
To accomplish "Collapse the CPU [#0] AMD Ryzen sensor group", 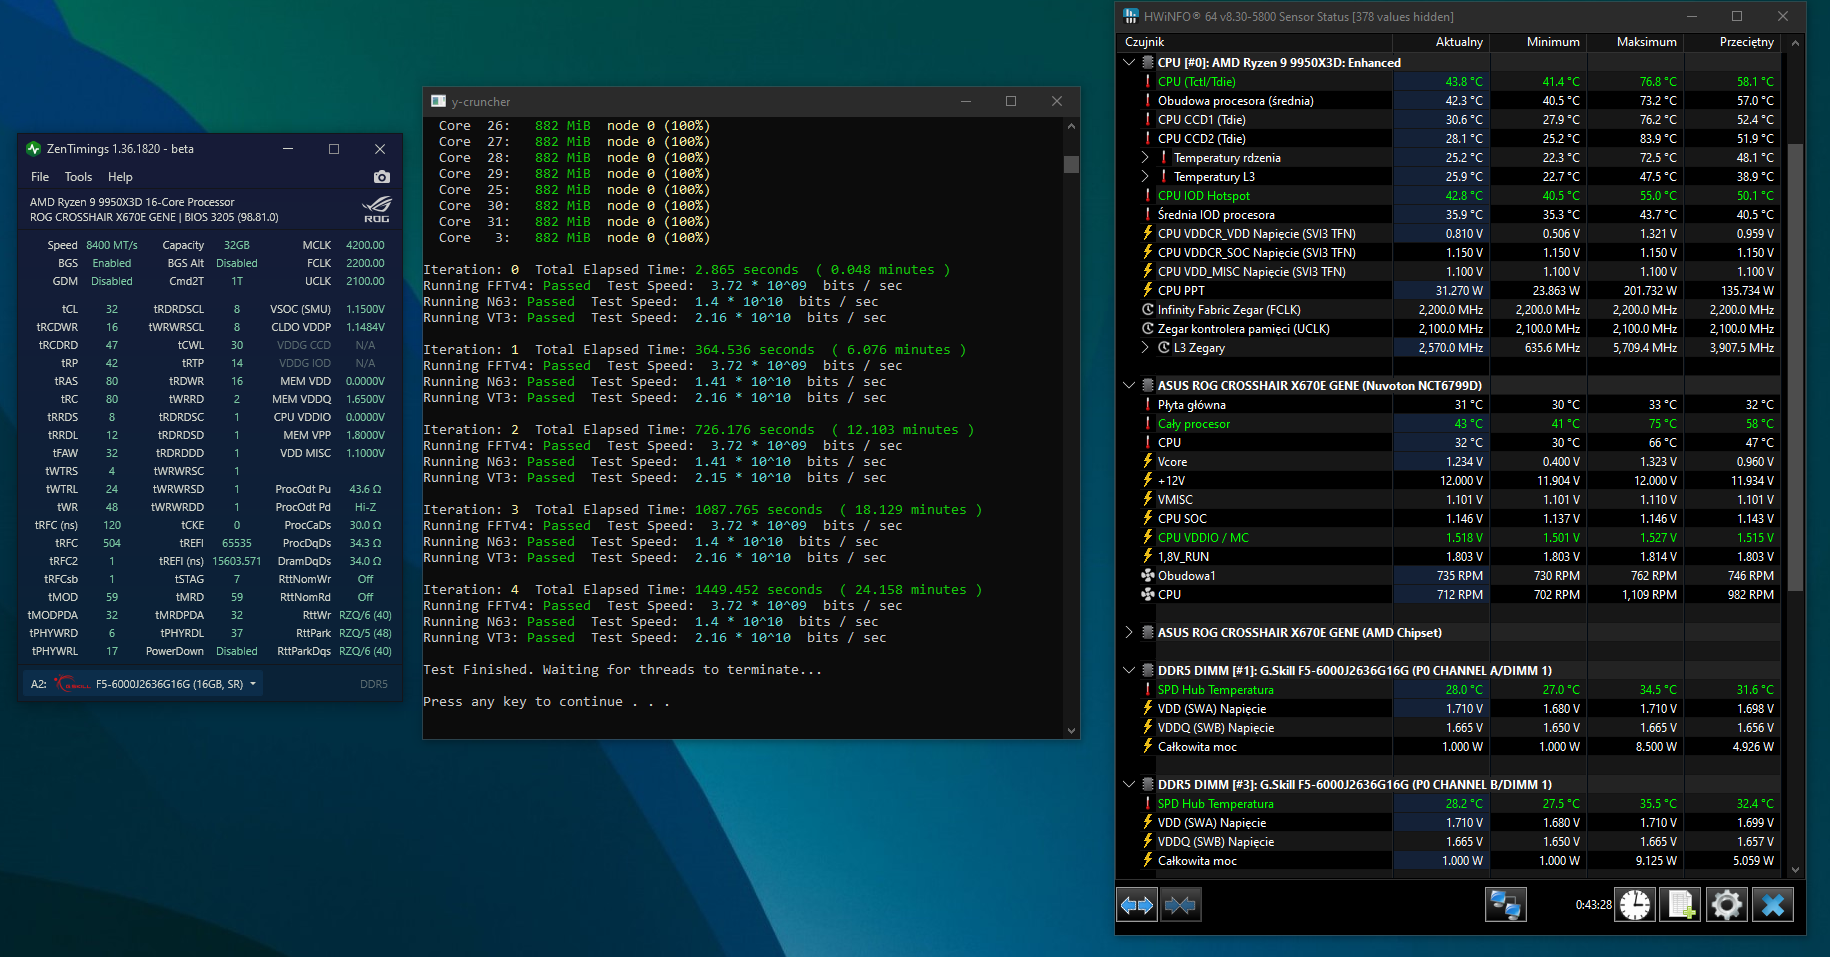I will (1129, 63).
